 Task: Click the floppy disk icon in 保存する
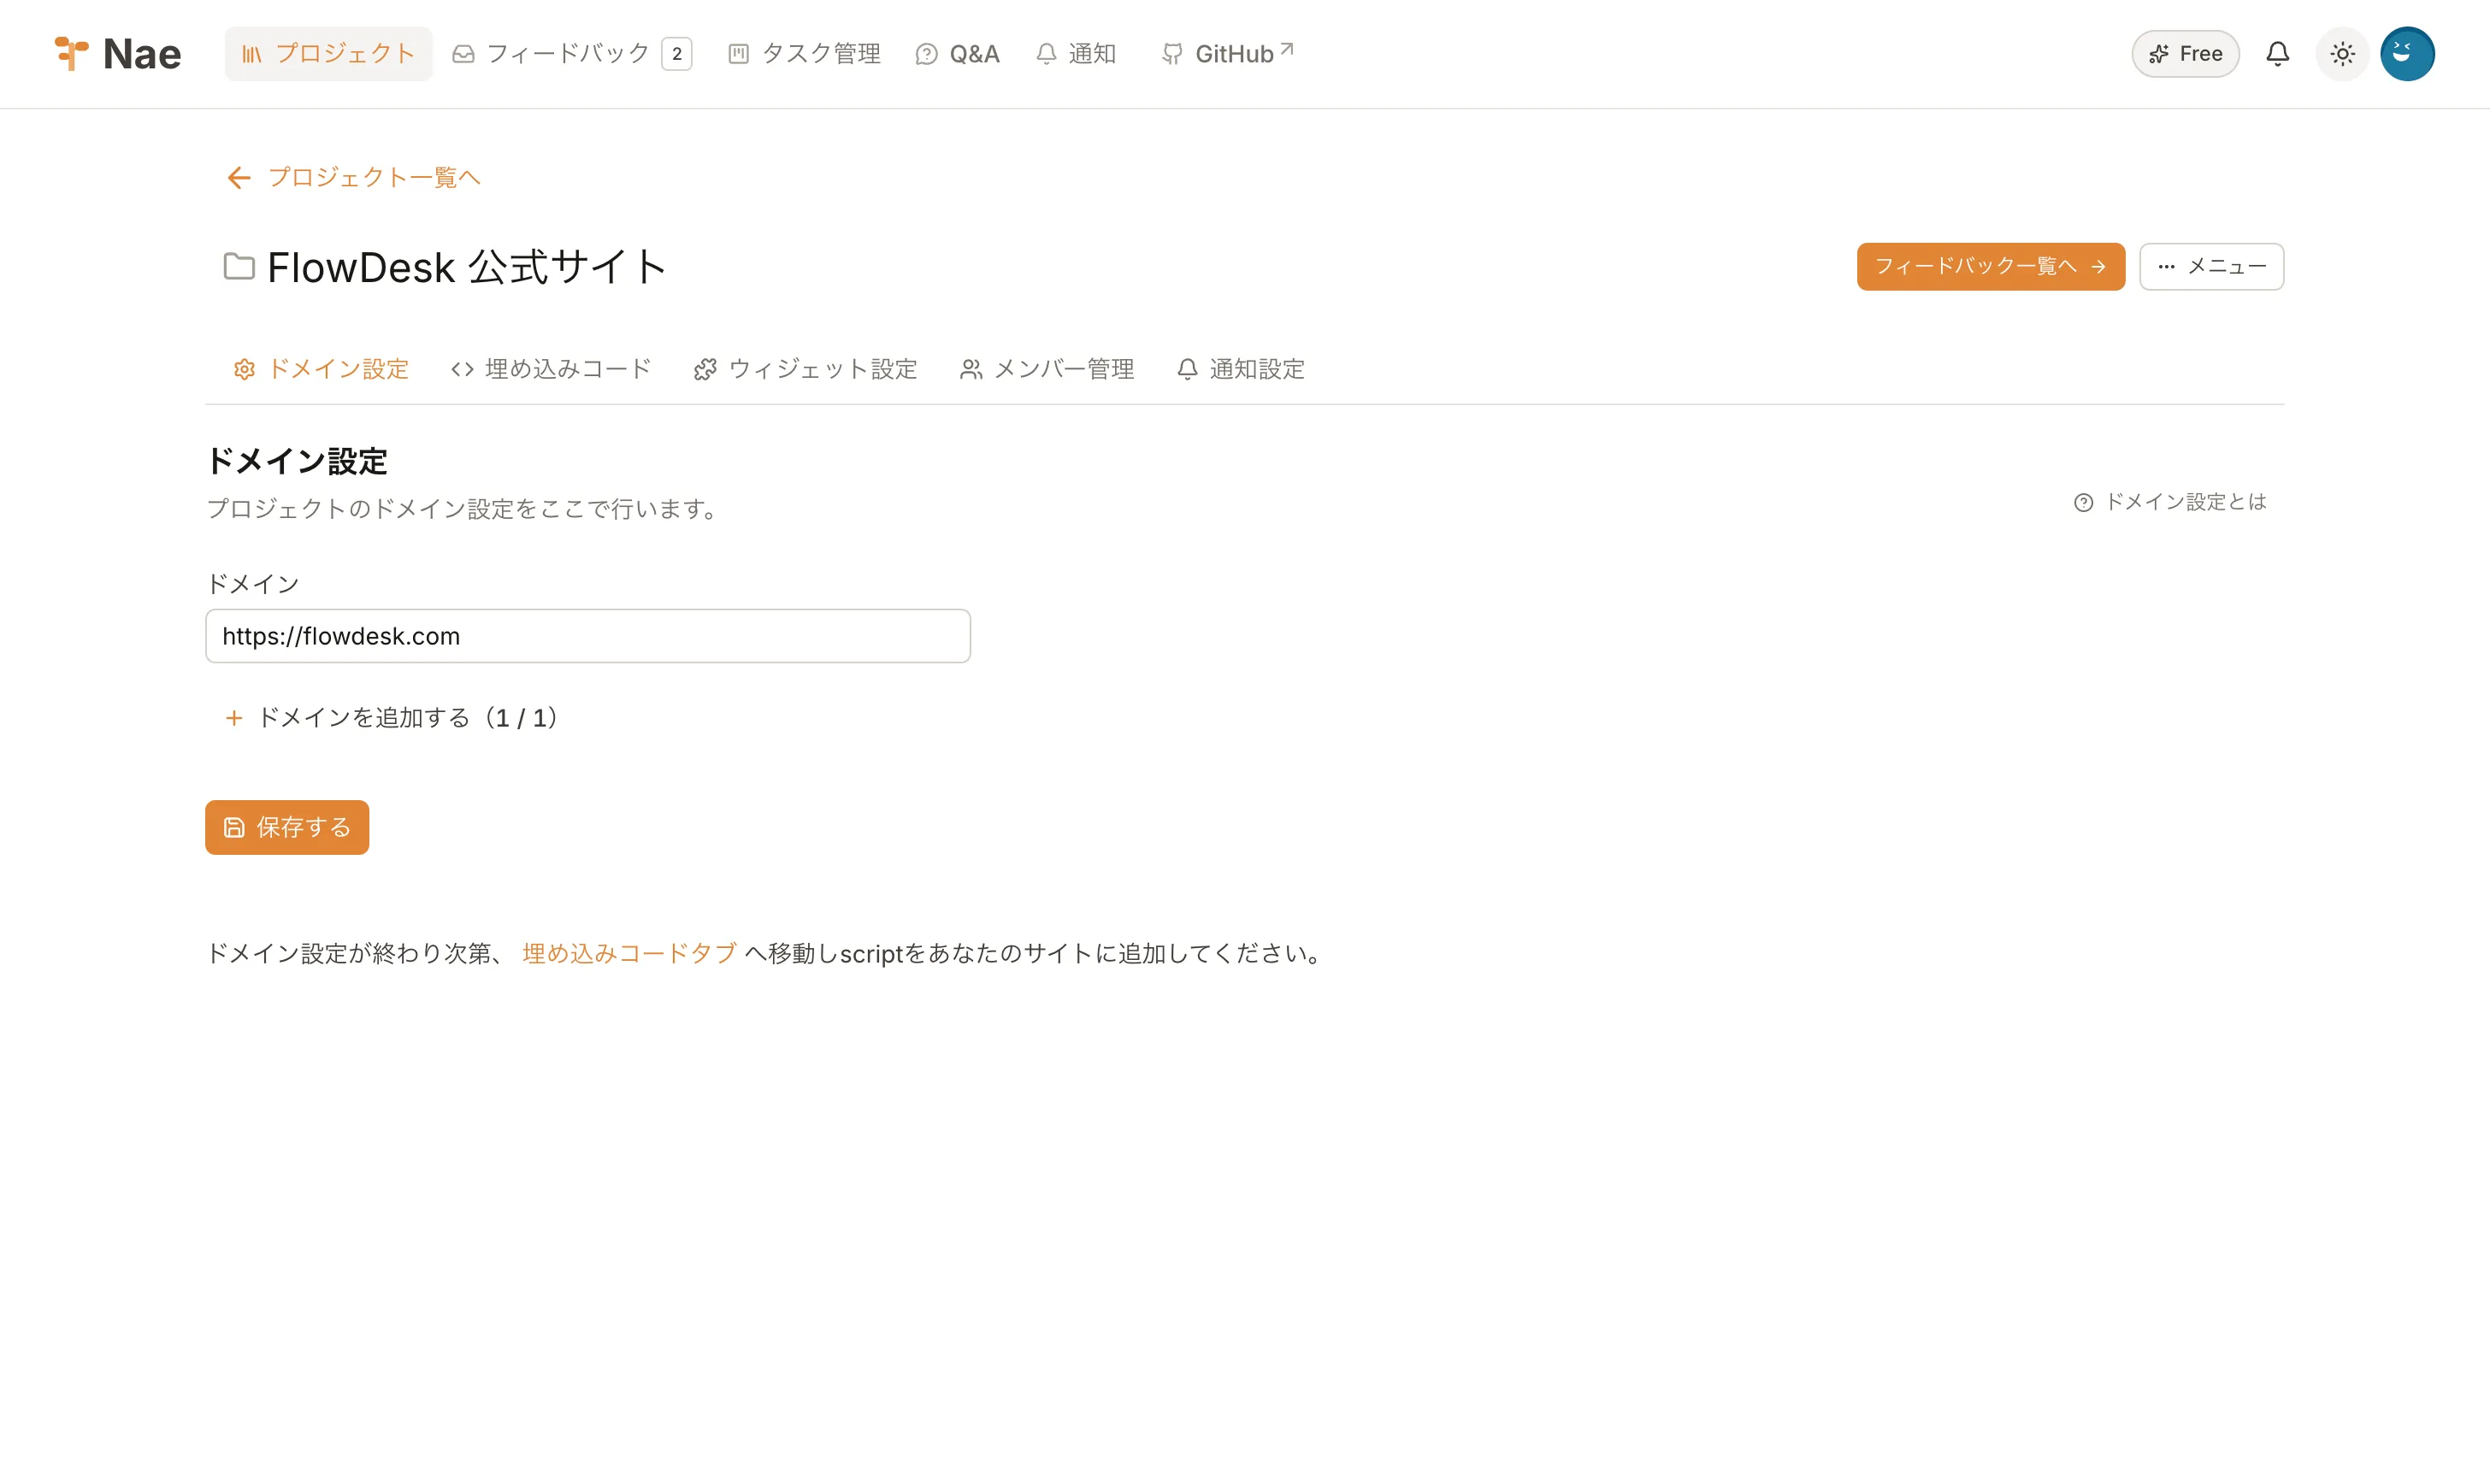(234, 828)
